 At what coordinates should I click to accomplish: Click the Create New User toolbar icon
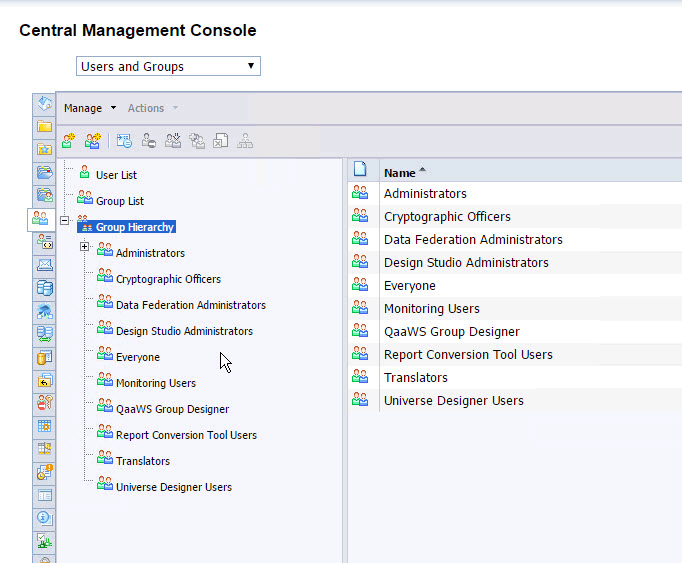click(68, 141)
